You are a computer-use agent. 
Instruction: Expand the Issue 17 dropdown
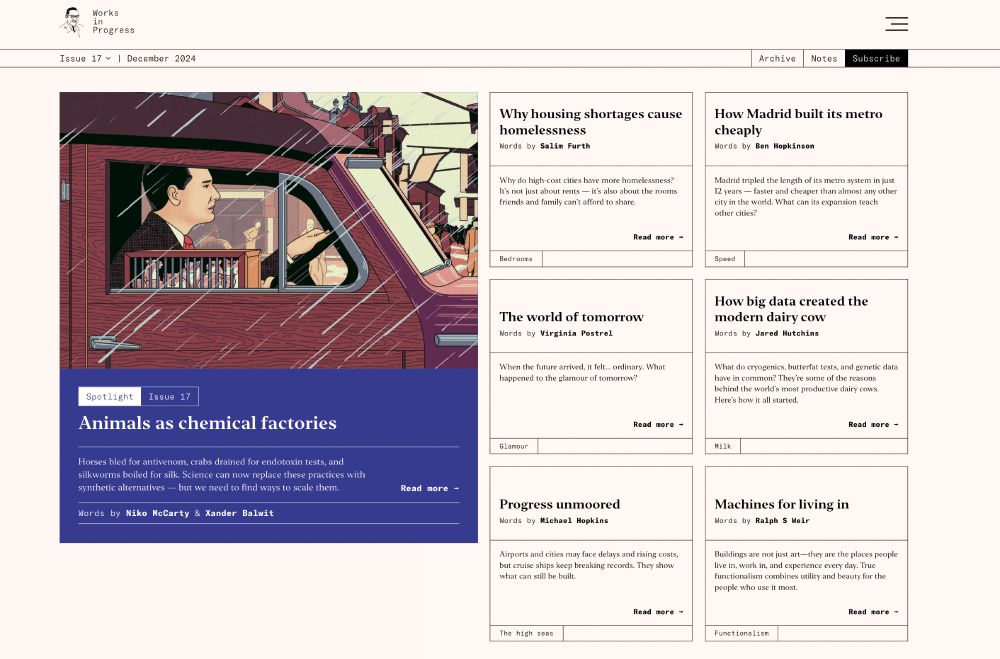85,58
